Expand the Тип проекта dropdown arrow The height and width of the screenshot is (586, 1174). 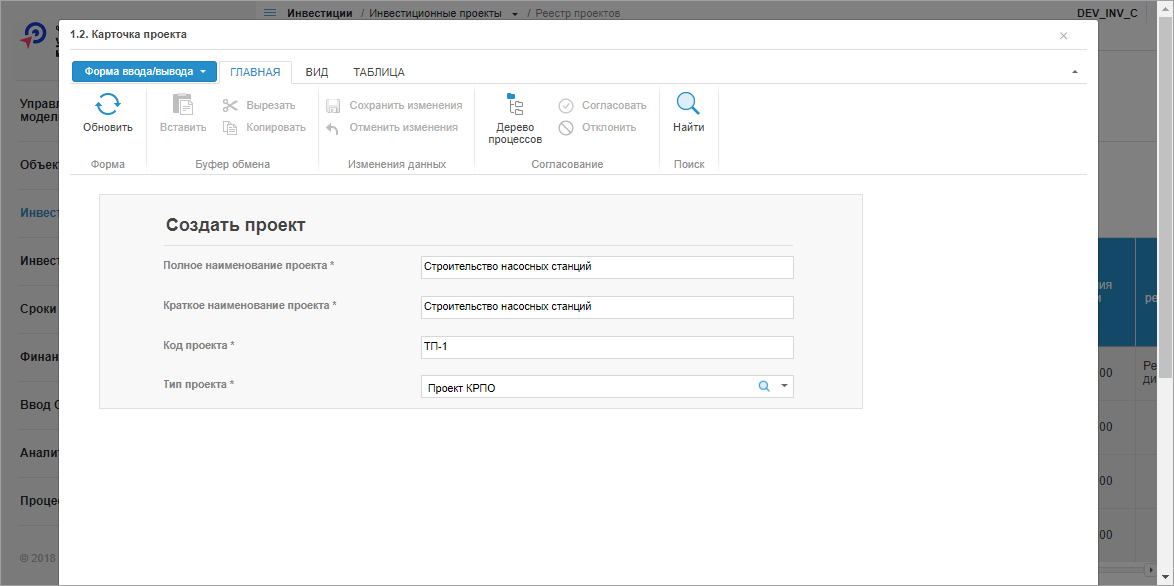[x=784, y=386]
